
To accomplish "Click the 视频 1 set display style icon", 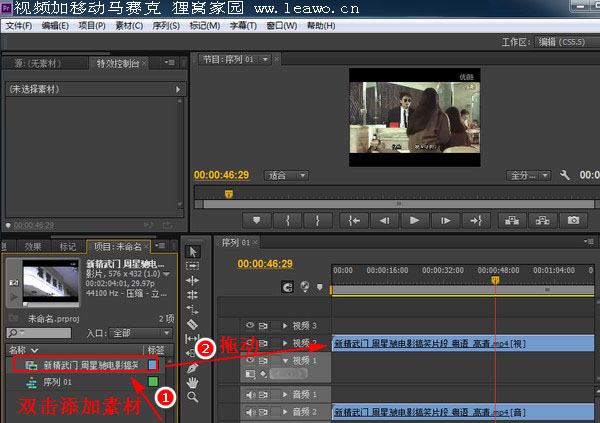I will (x=250, y=374).
